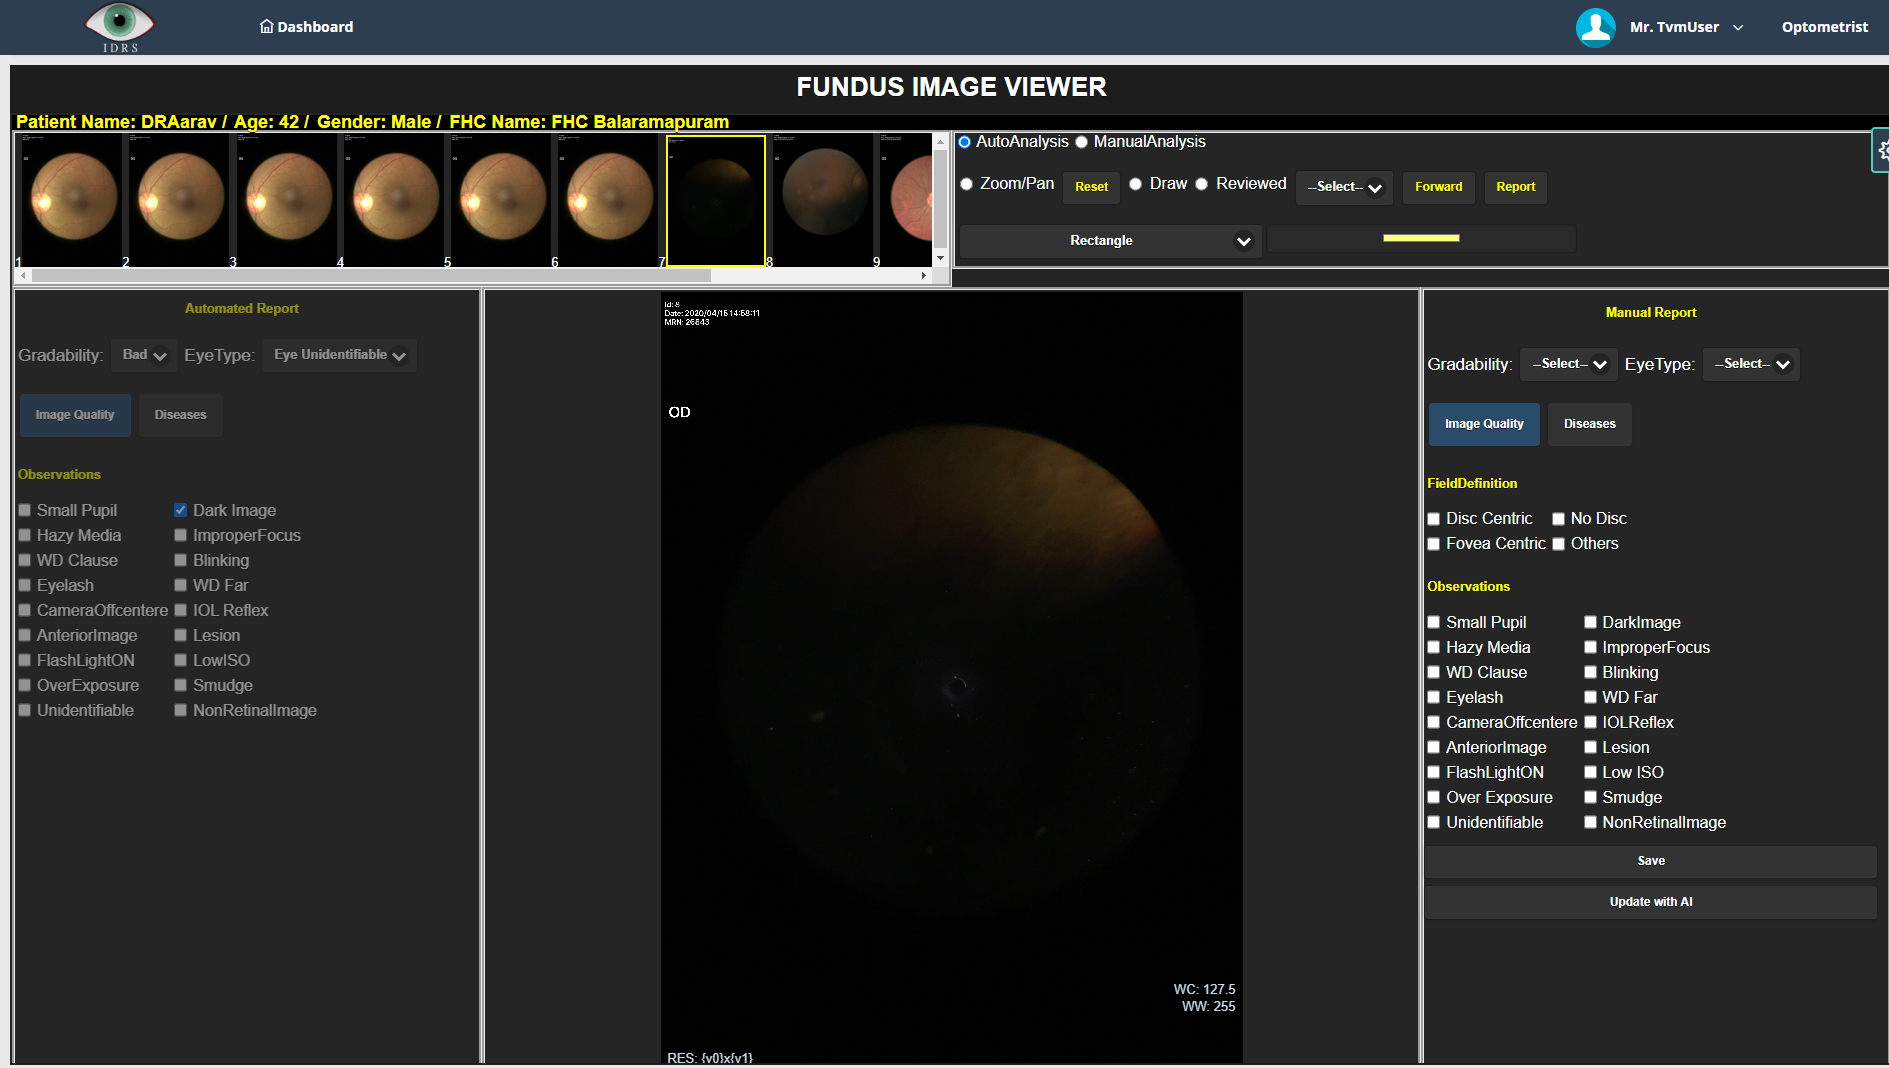Choose the AutoAnalysis radio option
Viewport: 1889px width, 1068px height.
click(x=965, y=142)
